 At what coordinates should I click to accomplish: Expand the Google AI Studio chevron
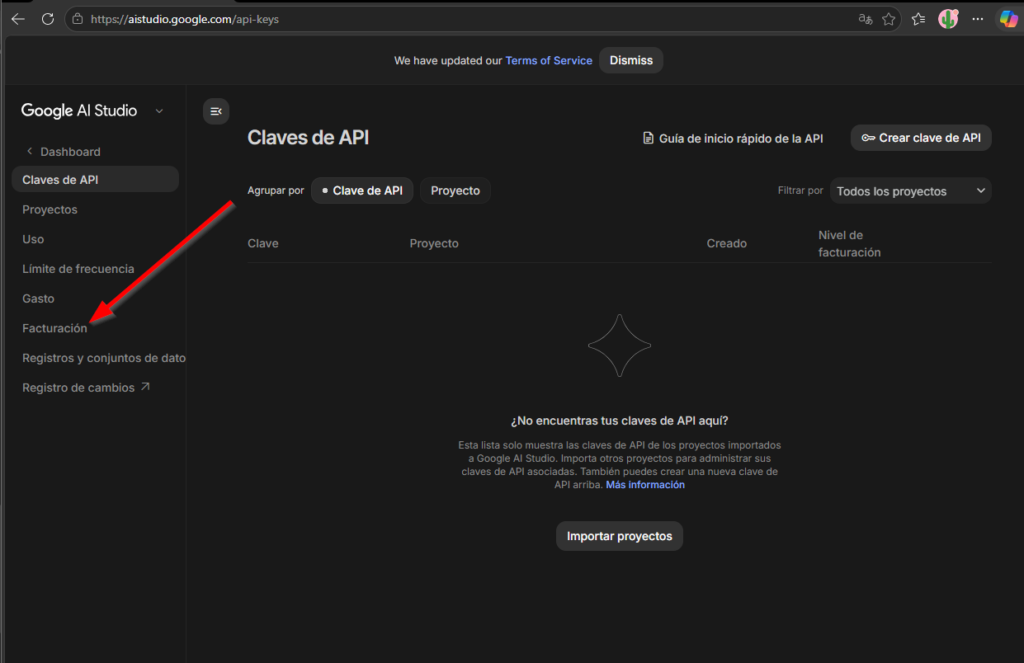click(159, 111)
